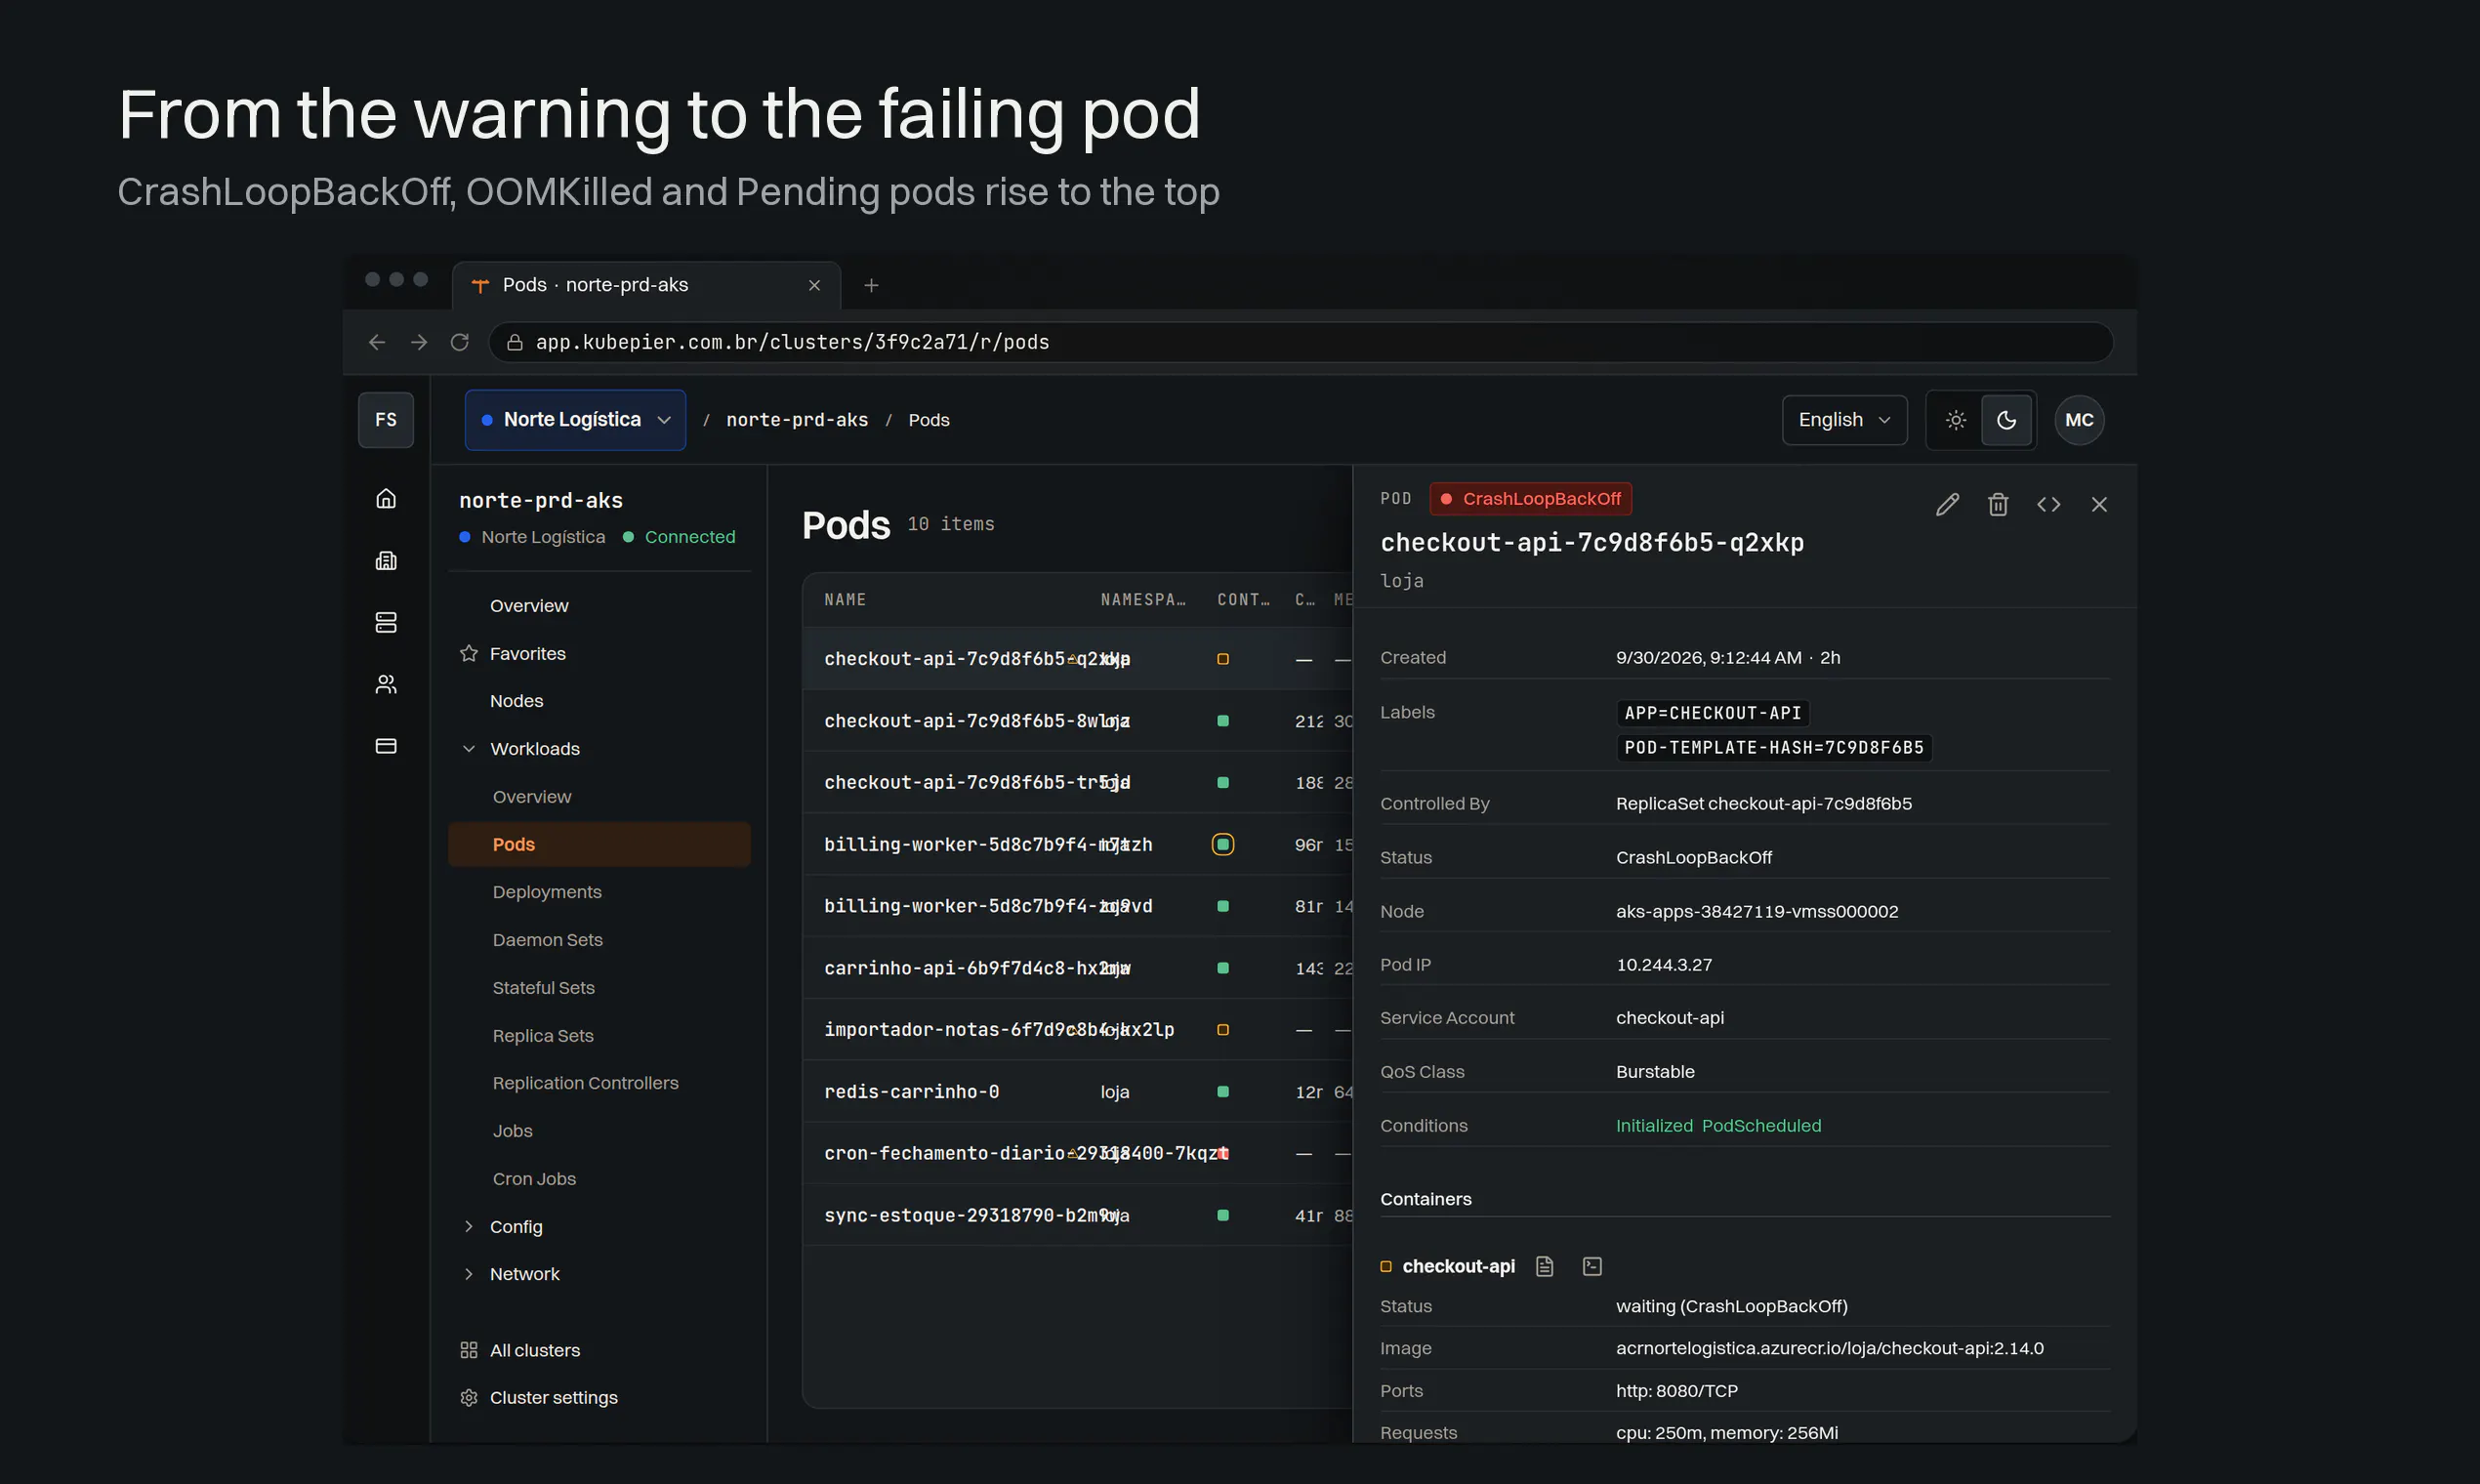Screen dimensions: 2480x1484
Task: Open All clusters link
Action: coord(599,1350)
